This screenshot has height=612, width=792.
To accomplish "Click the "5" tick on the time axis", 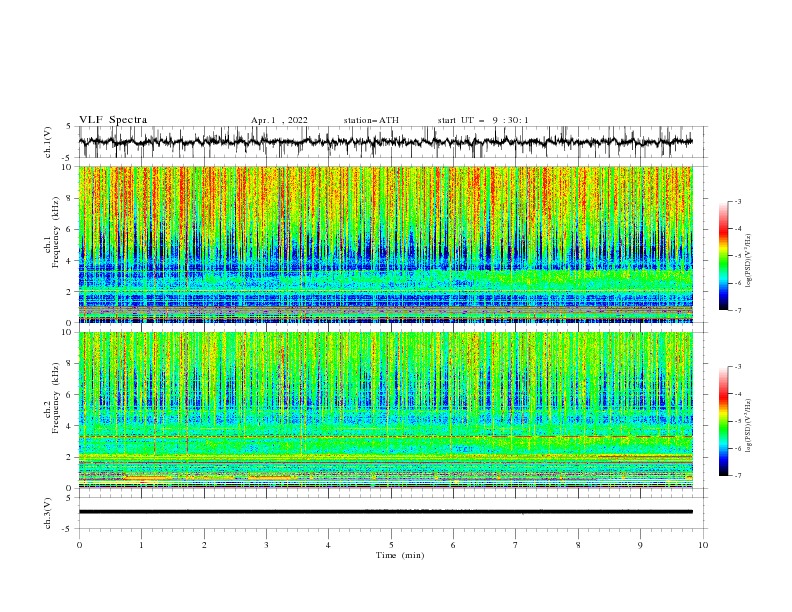I will [391, 545].
